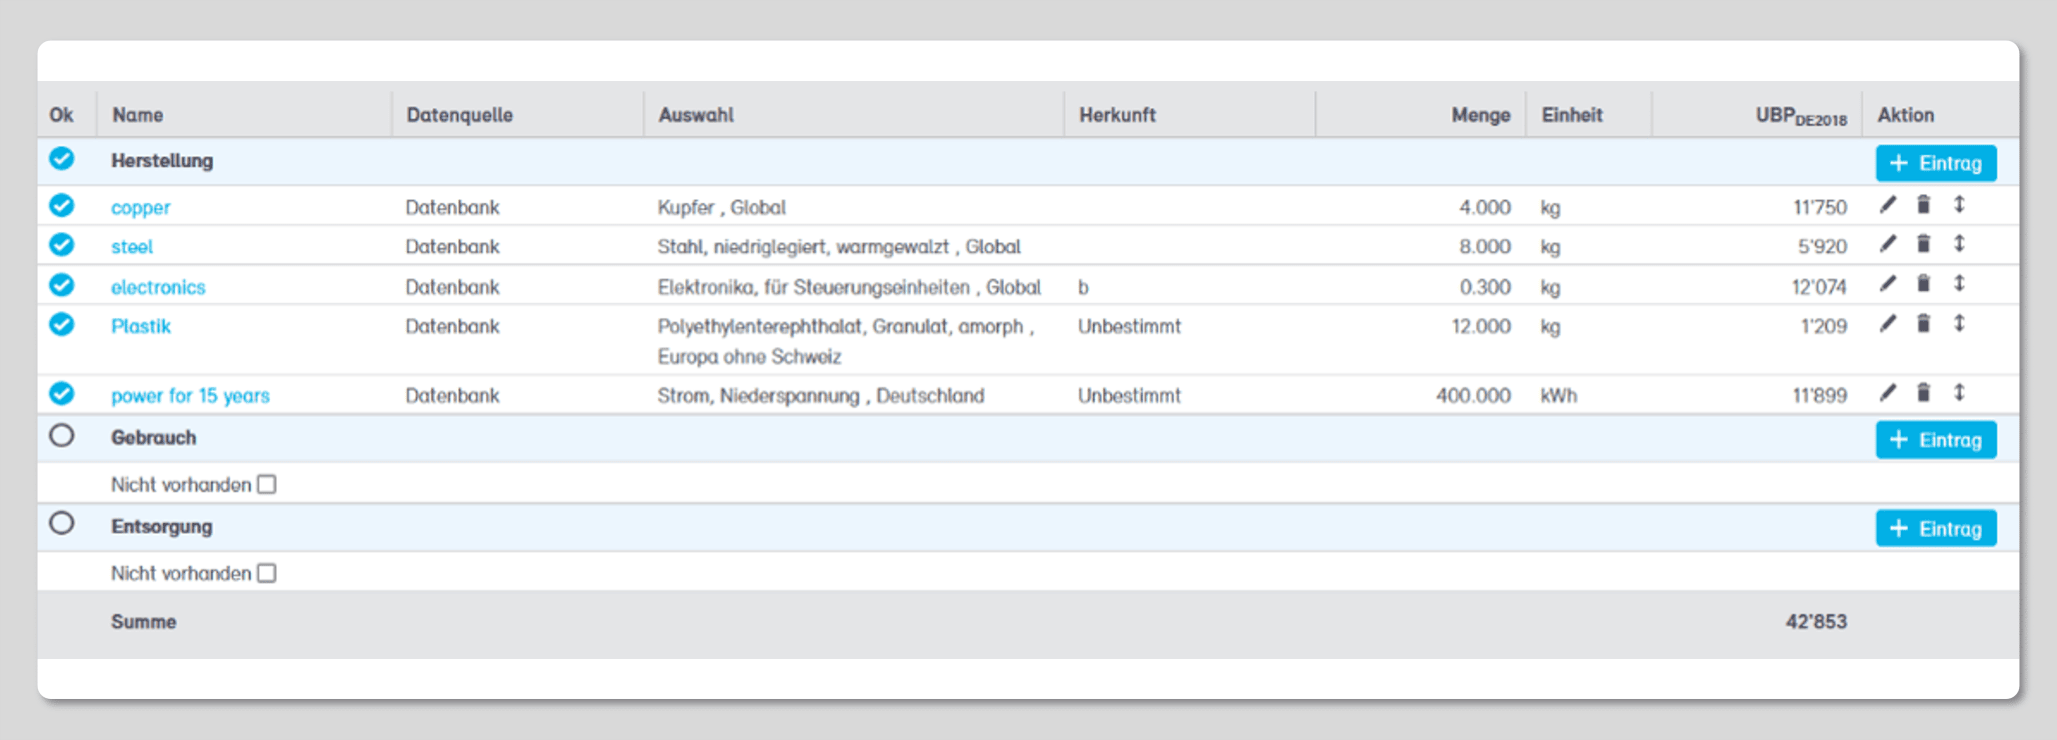Image resolution: width=2057 pixels, height=740 pixels.
Task: Click the Name column header
Action: (138, 115)
